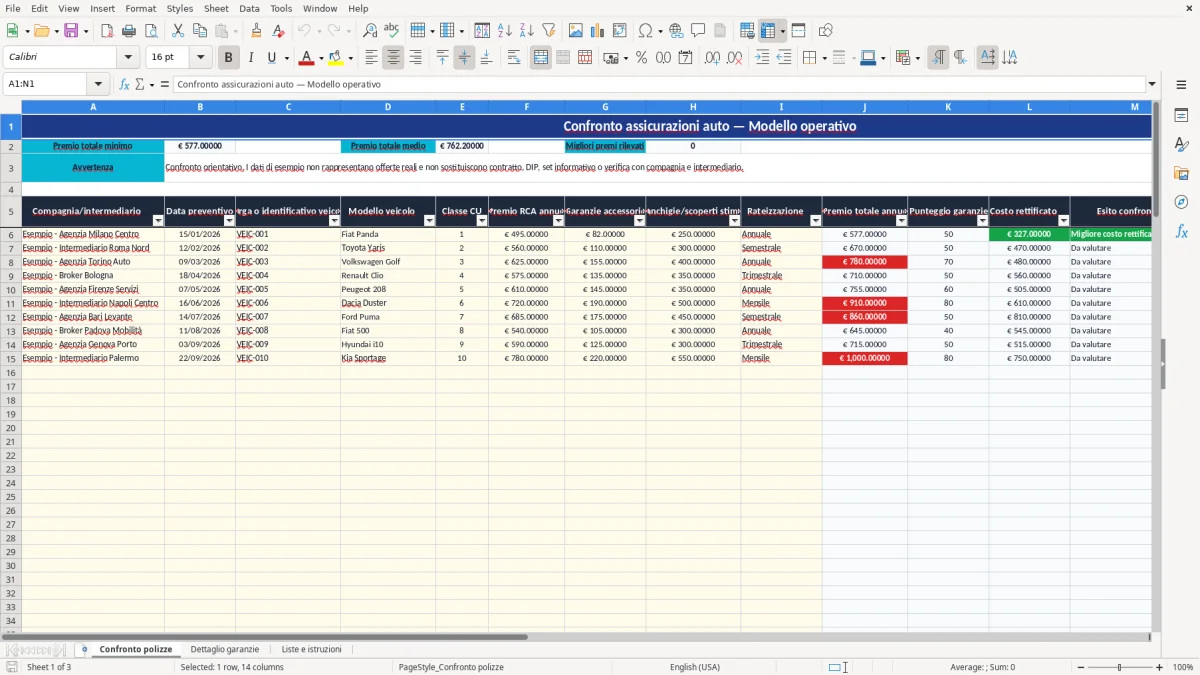Insert a hyperlink
Screen dimensions: 1200x675
[676, 31]
